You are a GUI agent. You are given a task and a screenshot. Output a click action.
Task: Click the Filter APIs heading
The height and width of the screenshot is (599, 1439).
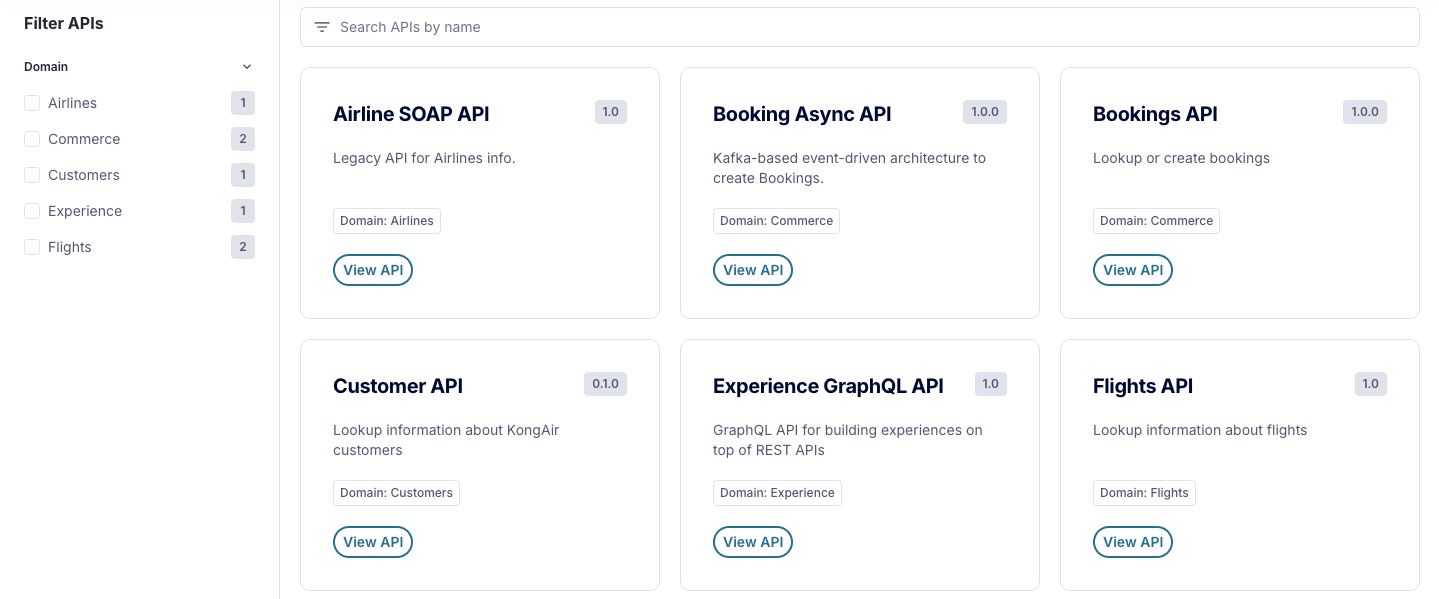point(63,23)
